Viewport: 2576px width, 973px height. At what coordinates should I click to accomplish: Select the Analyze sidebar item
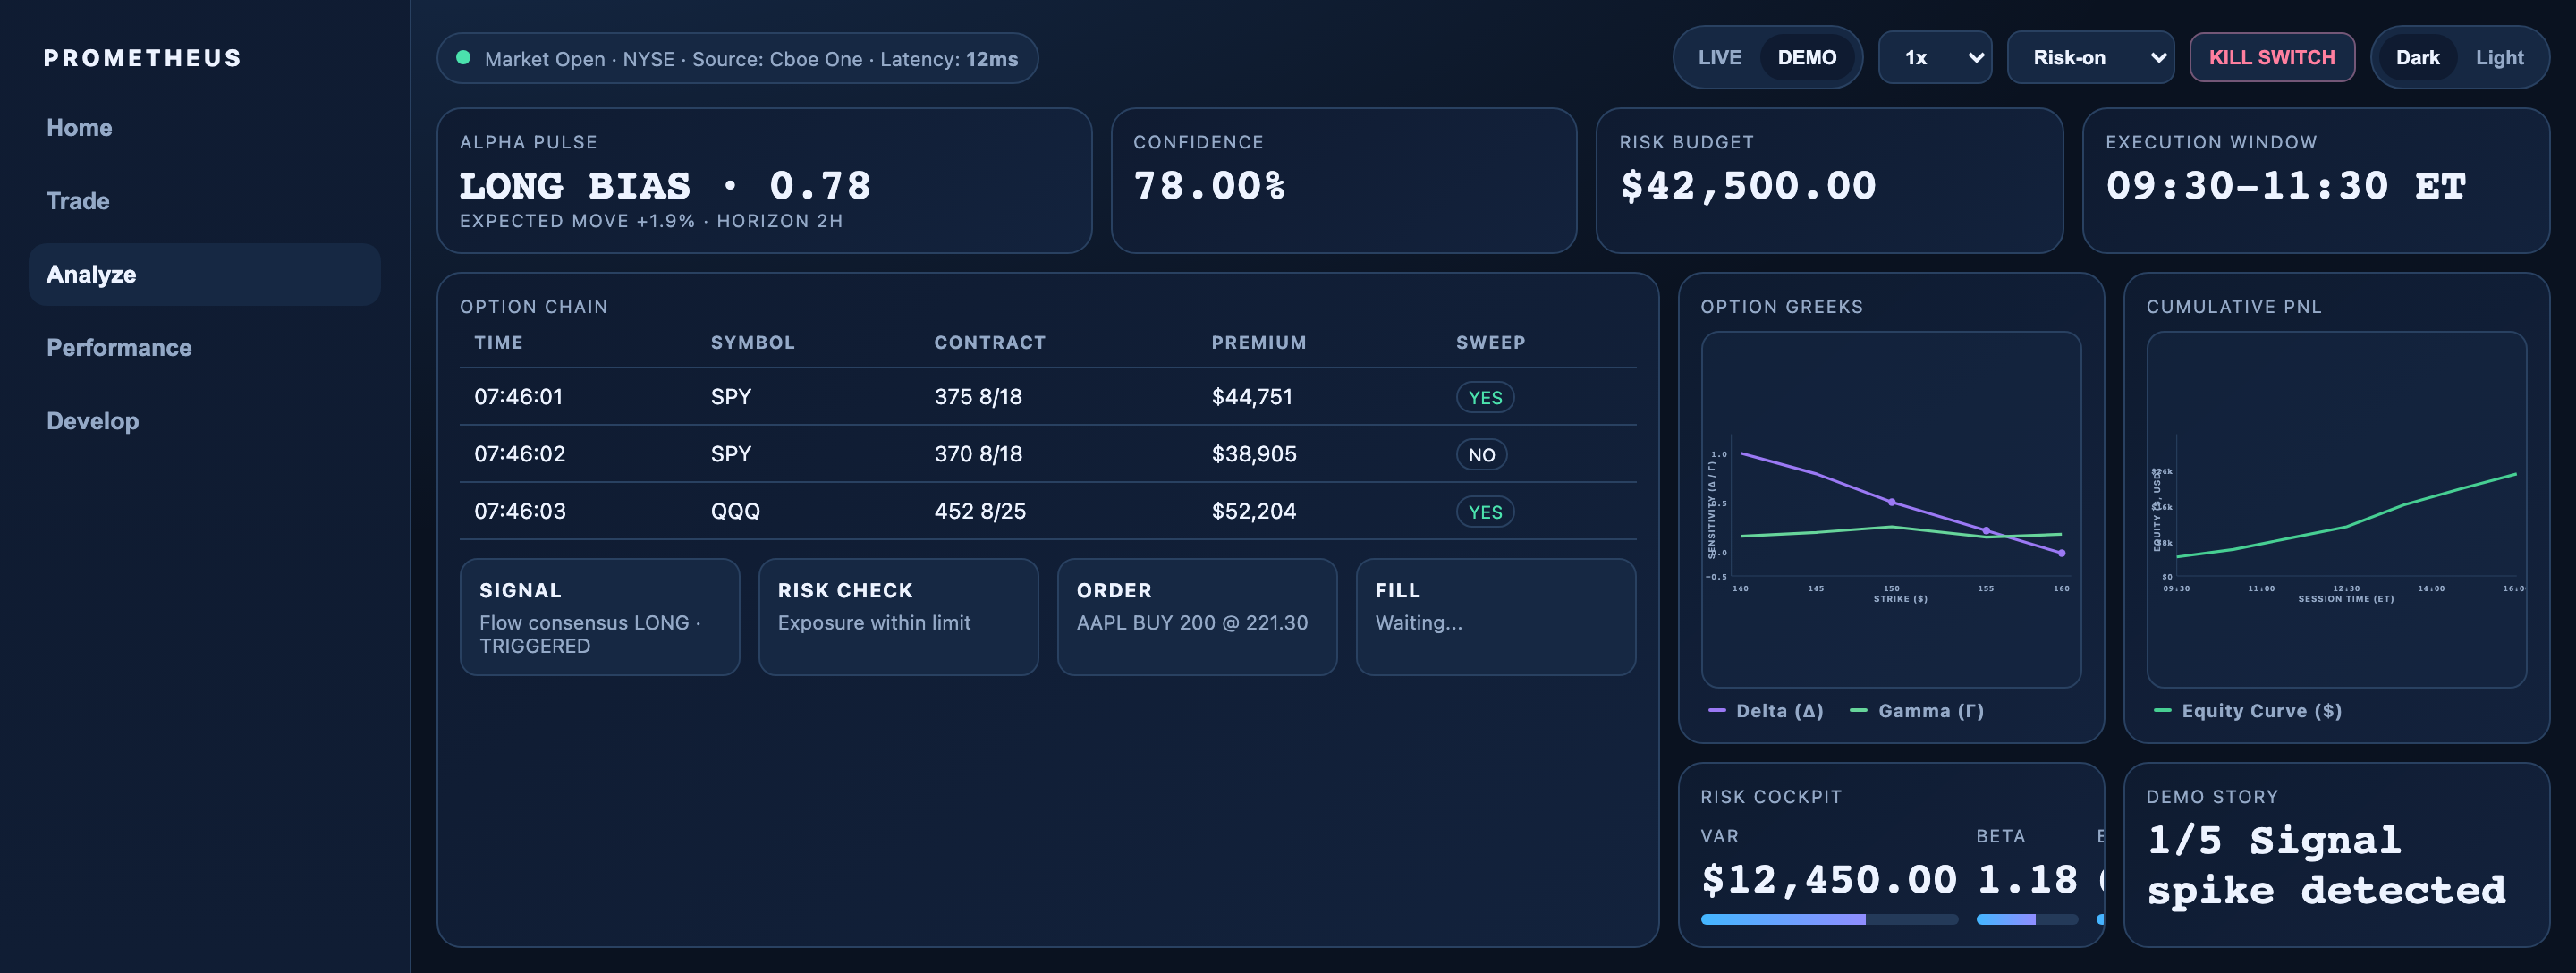(x=204, y=274)
